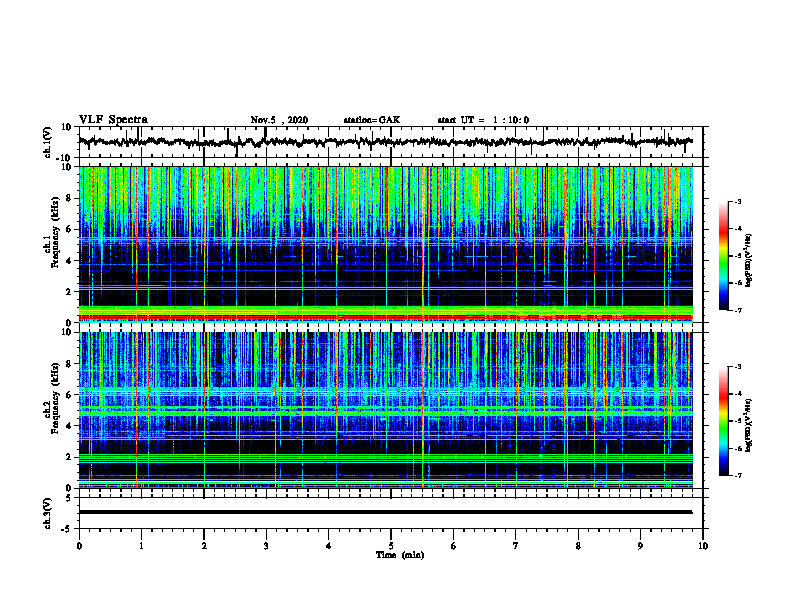Click time axis tick label '9'
Image resolution: width=792 pixels, height=612 pixels.
[640, 546]
